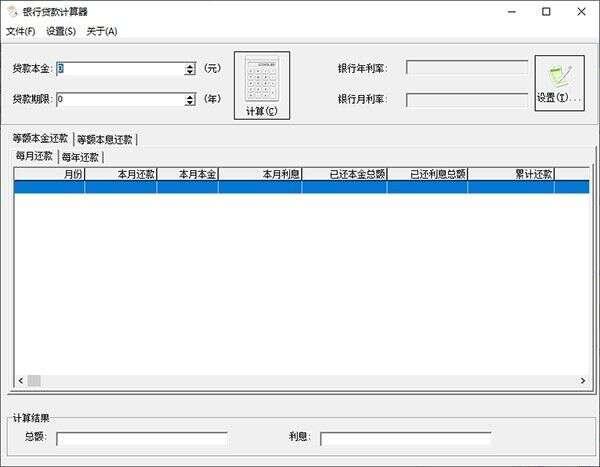Viewport: 600px width, 467px height.
Task: Click the 银行年利率 field
Action: [467, 68]
